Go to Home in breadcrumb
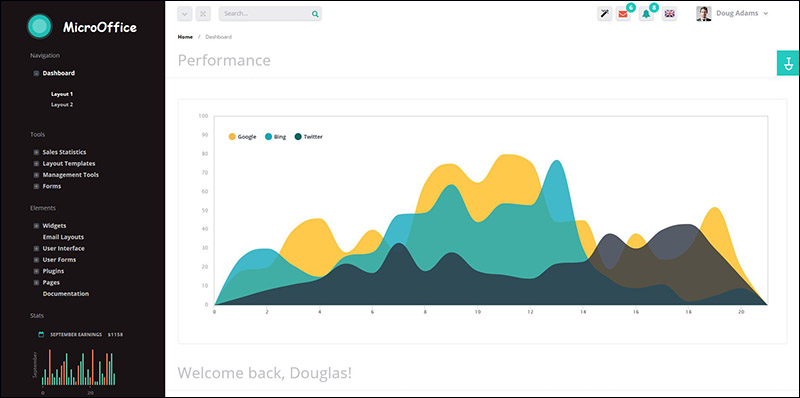 [185, 37]
